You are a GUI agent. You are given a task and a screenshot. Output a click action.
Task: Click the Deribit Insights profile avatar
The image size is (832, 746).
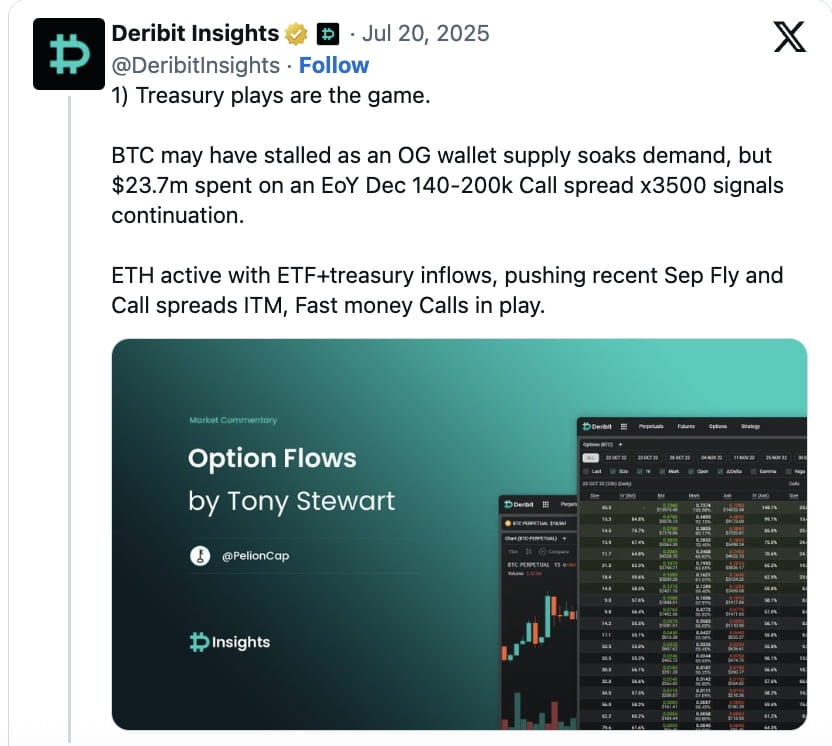pos(69,54)
